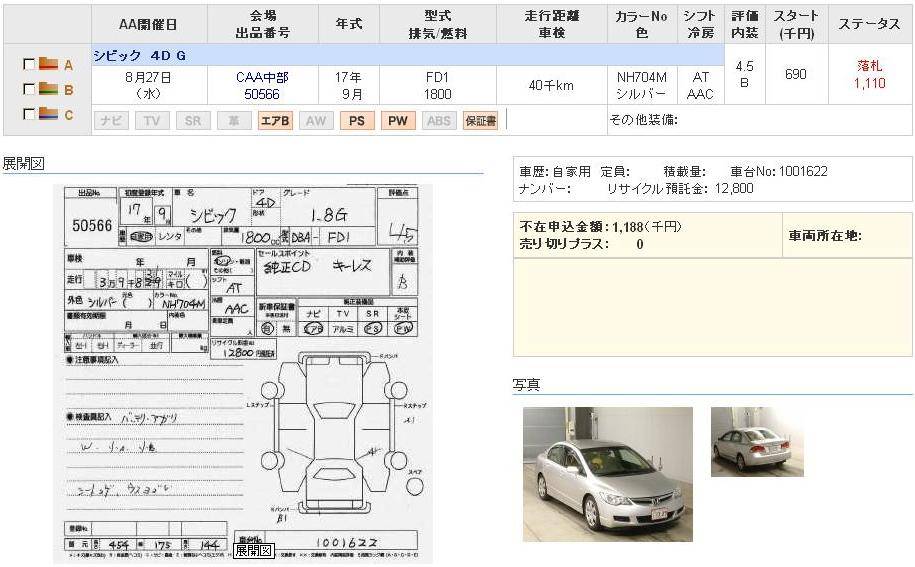
Task: Click the 保証書 warranty badge
Action: tap(480, 121)
